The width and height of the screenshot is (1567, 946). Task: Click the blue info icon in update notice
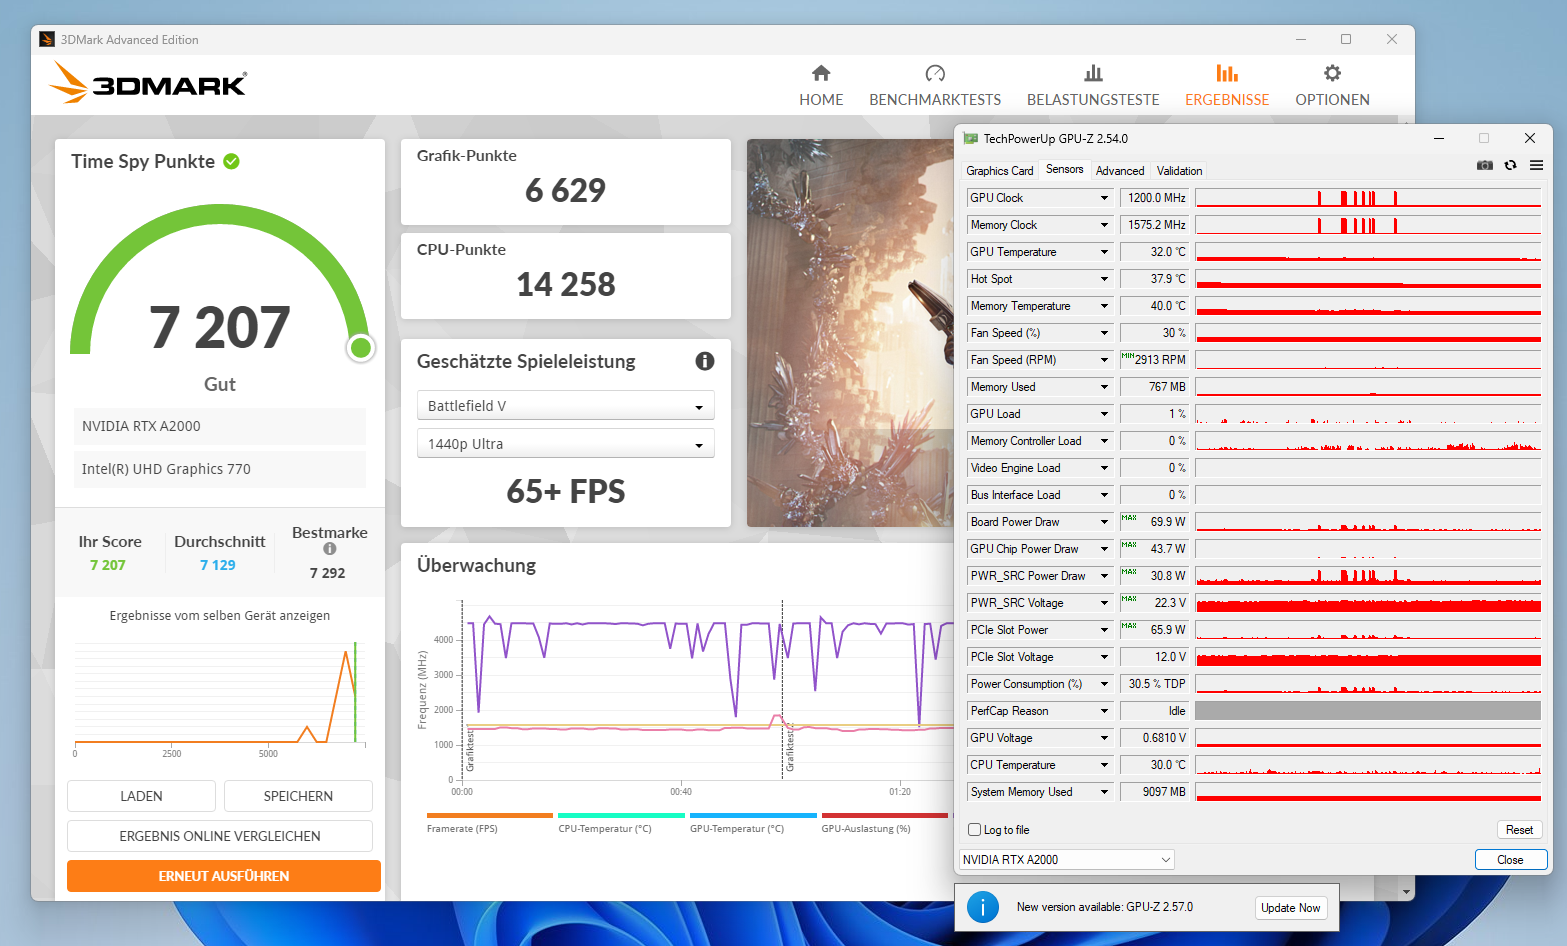(x=983, y=907)
